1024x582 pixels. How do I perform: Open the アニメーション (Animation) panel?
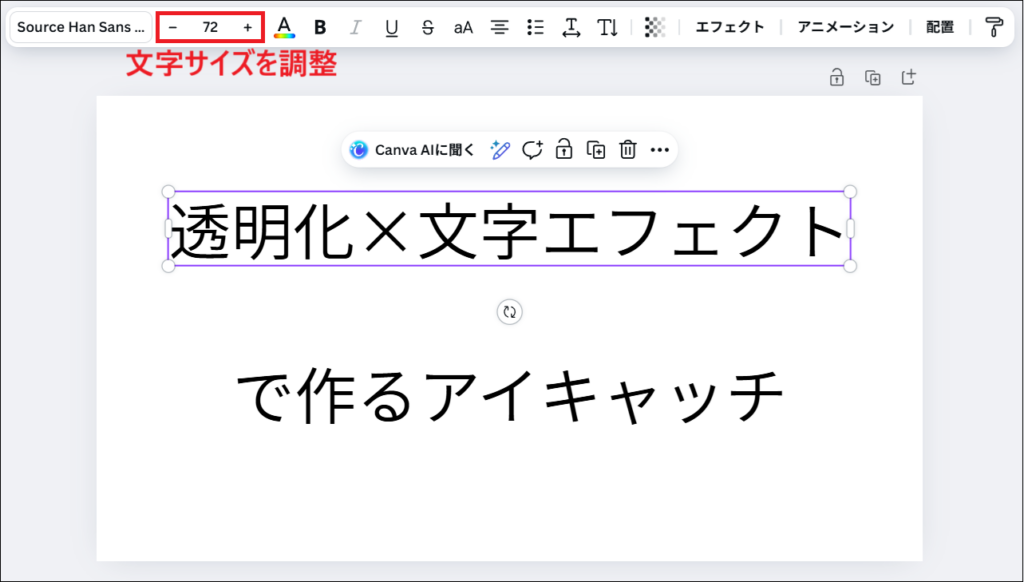coord(845,27)
